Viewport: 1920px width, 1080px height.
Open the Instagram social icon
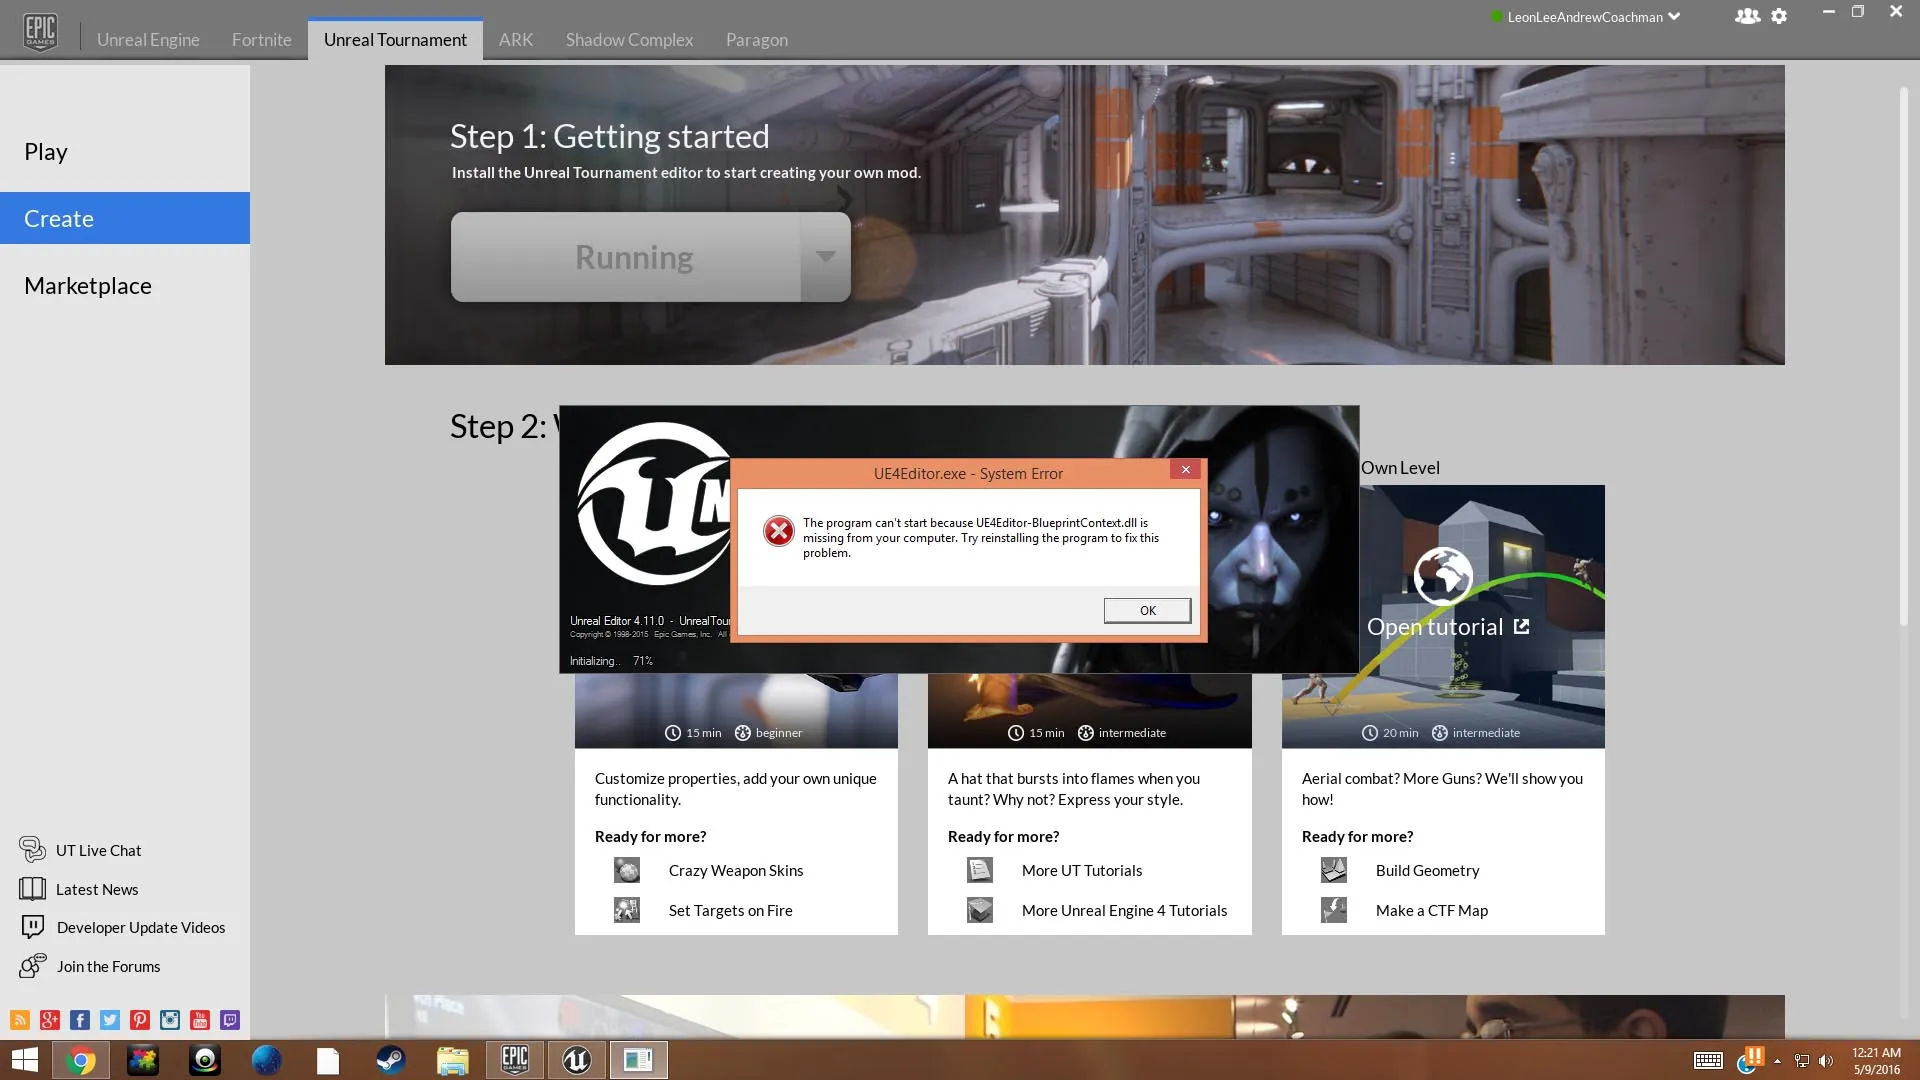click(170, 1020)
